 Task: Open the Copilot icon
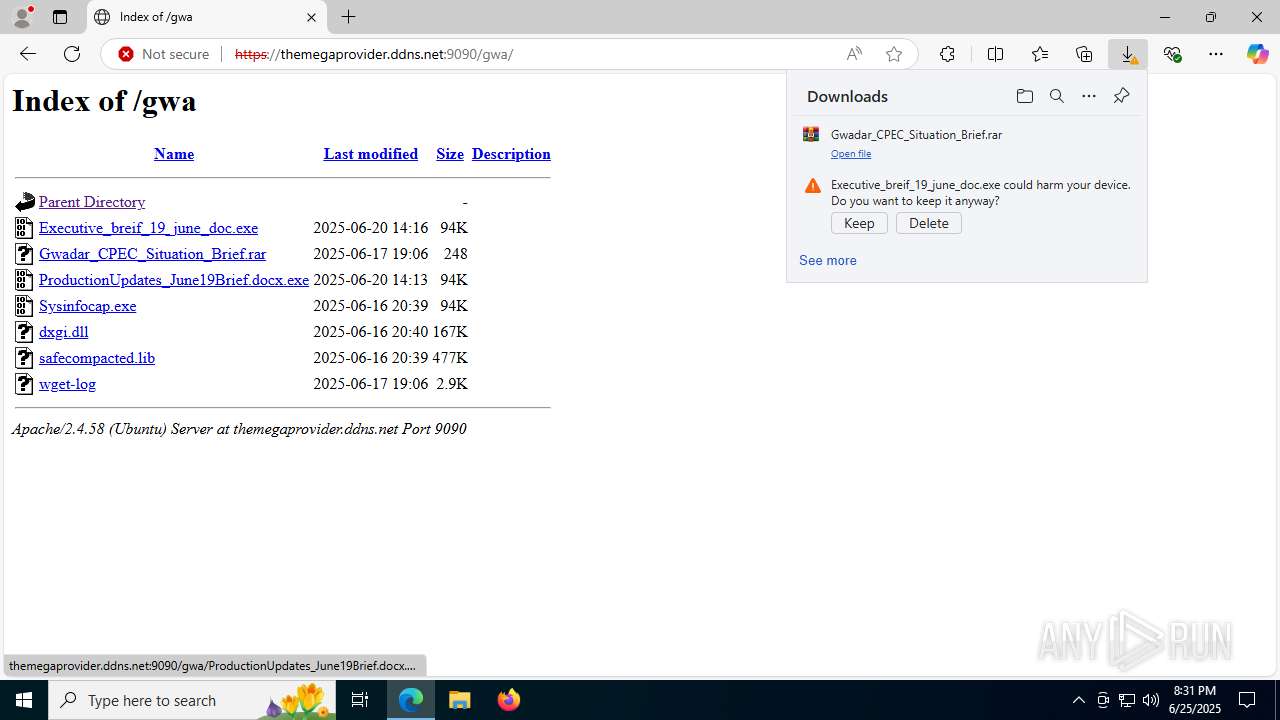pyautogui.click(x=1257, y=54)
